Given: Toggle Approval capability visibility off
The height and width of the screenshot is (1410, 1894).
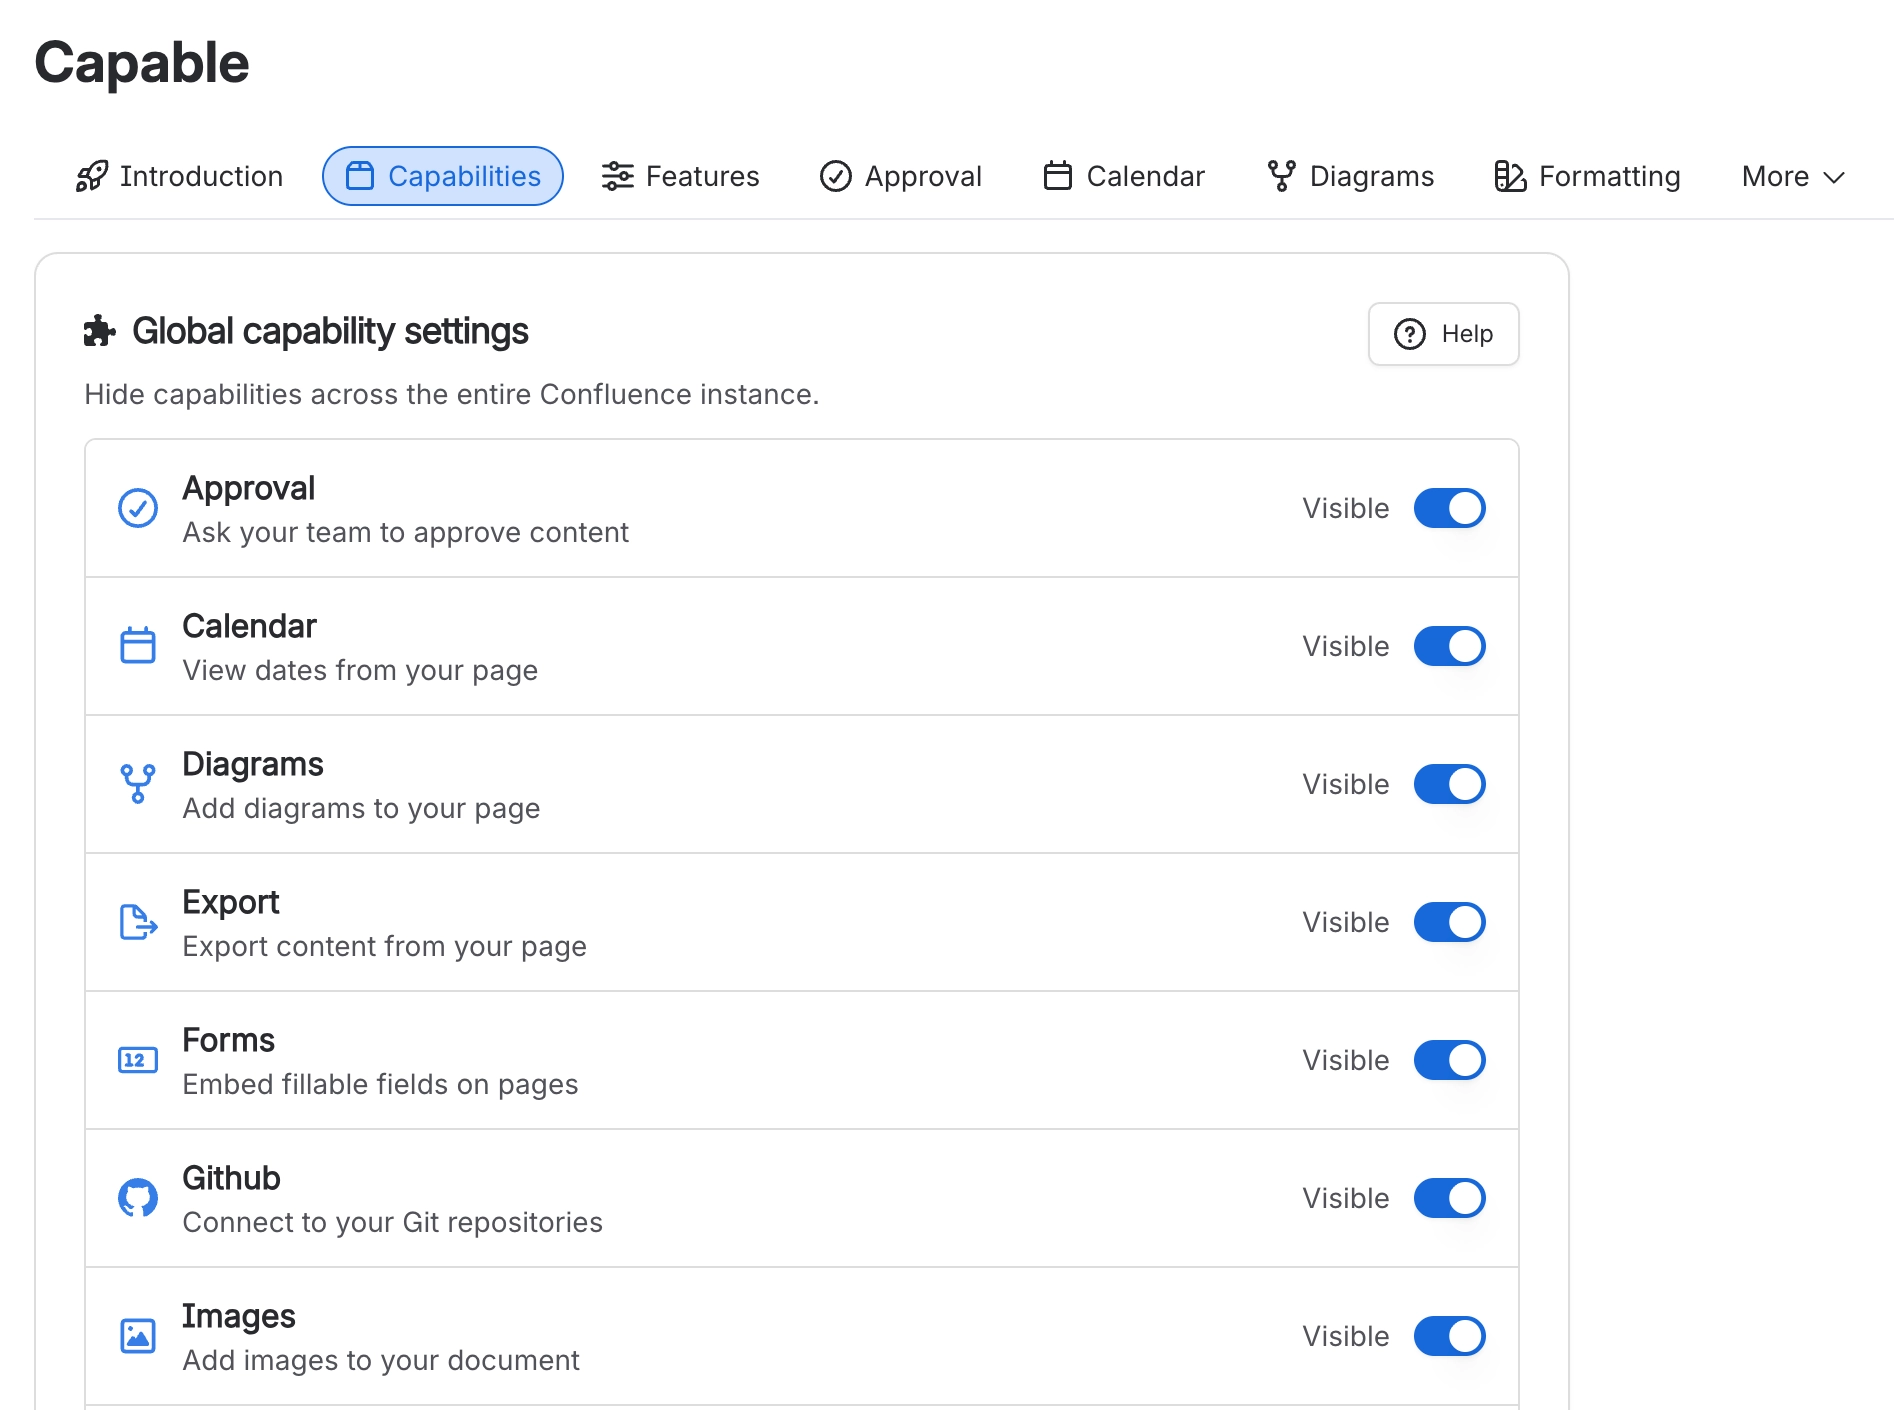Looking at the screenshot, I should pos(1450,508).
